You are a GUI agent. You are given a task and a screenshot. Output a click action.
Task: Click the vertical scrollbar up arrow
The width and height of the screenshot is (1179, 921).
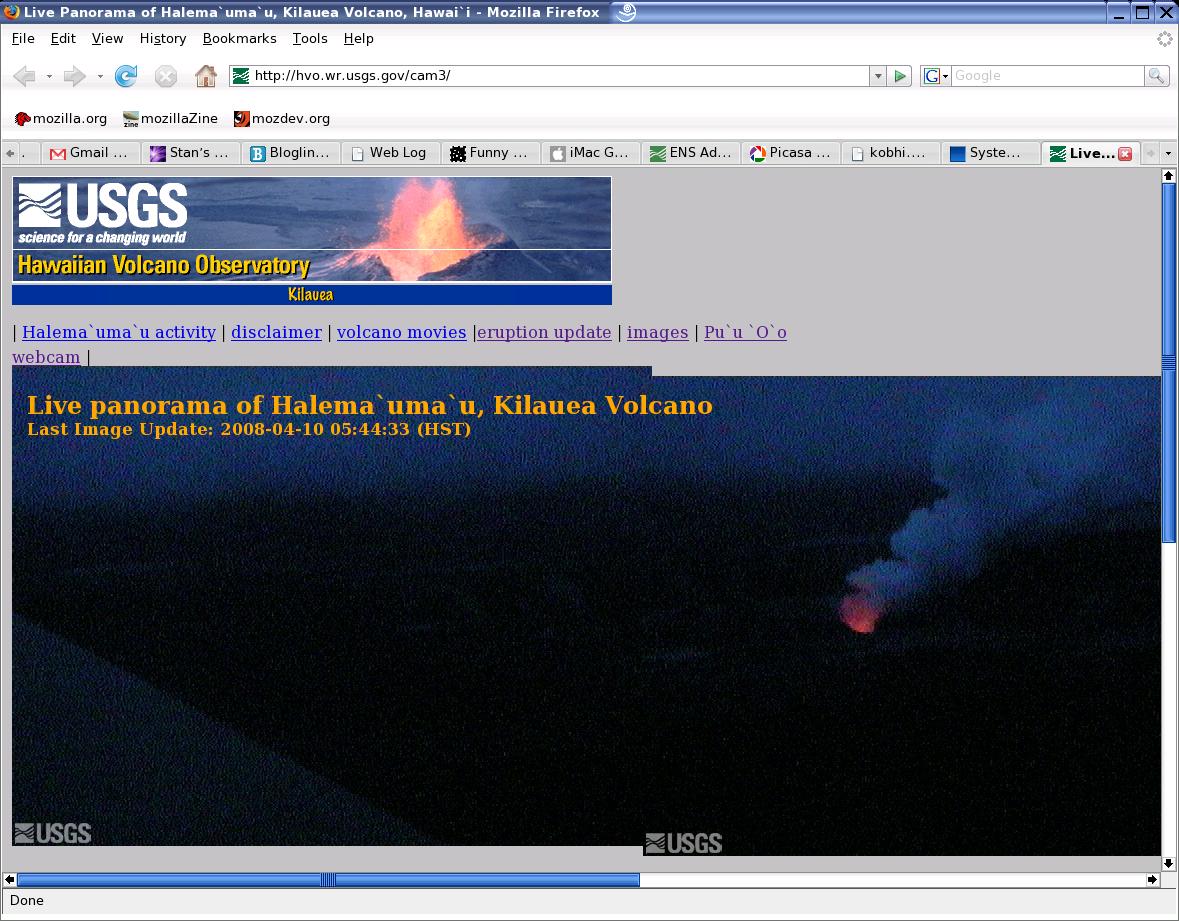(x=1168, y=176)
